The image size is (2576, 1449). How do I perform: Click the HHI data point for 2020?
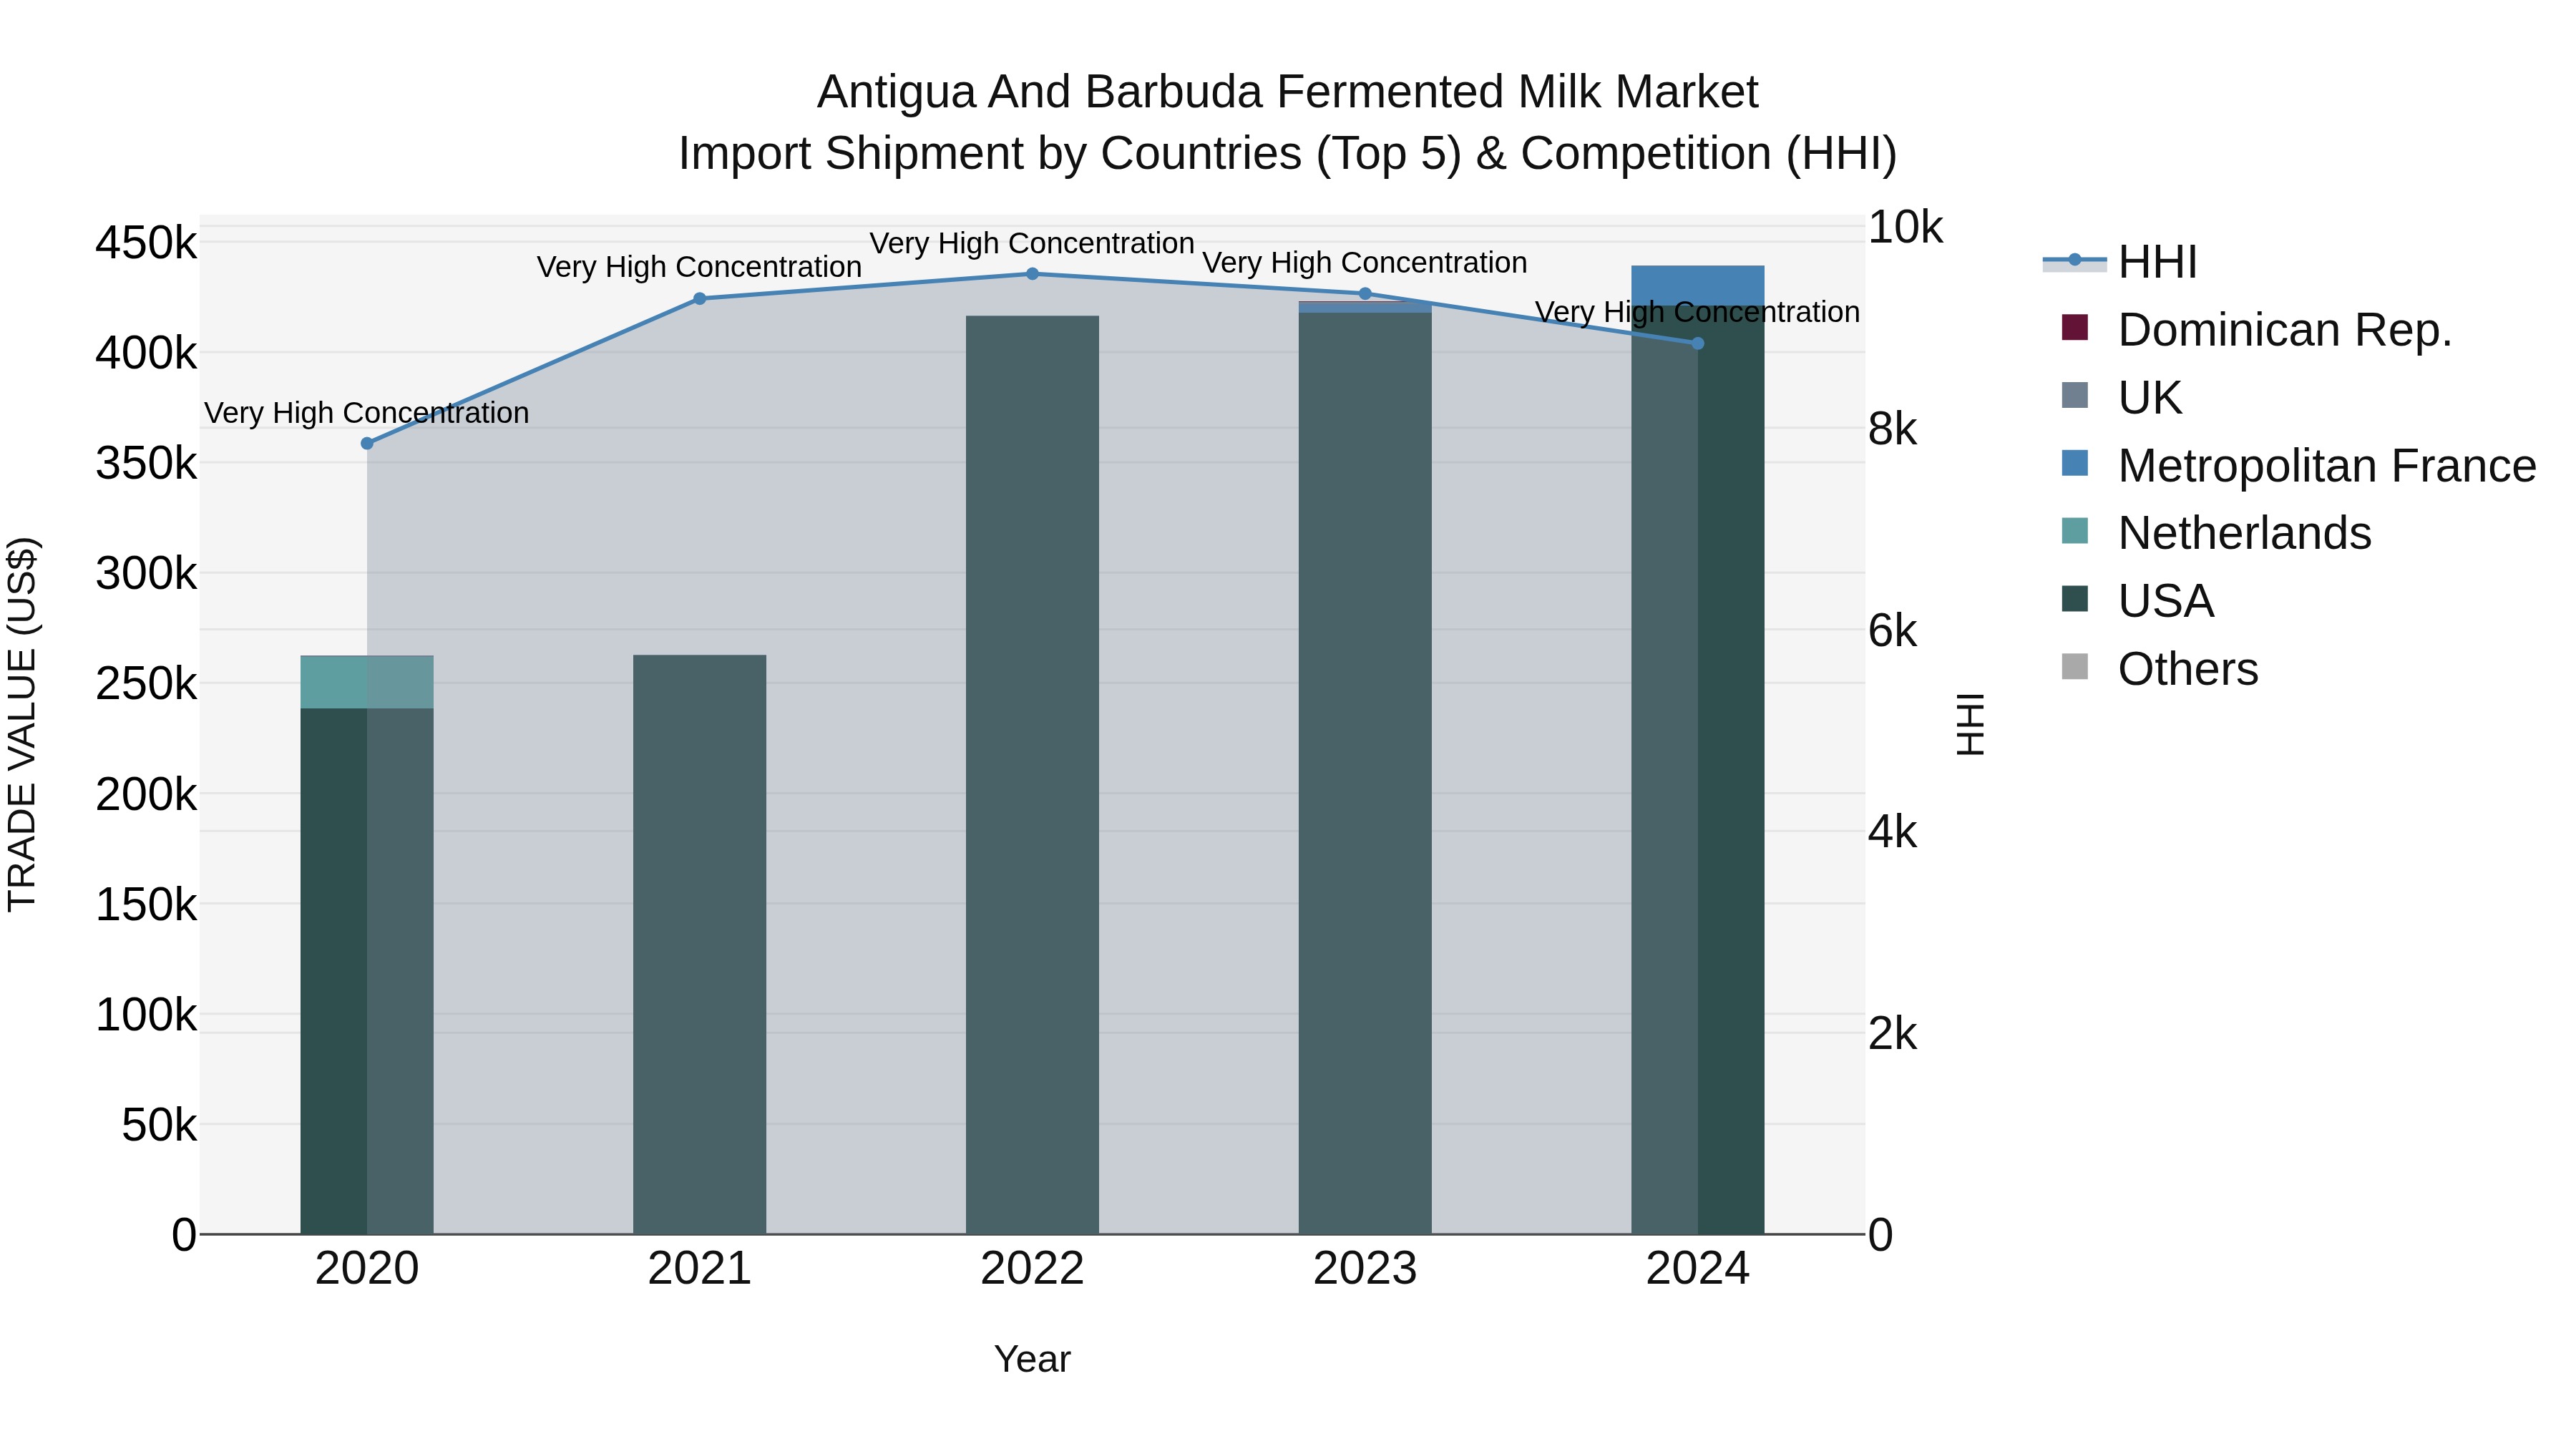[x=367, y=443]
